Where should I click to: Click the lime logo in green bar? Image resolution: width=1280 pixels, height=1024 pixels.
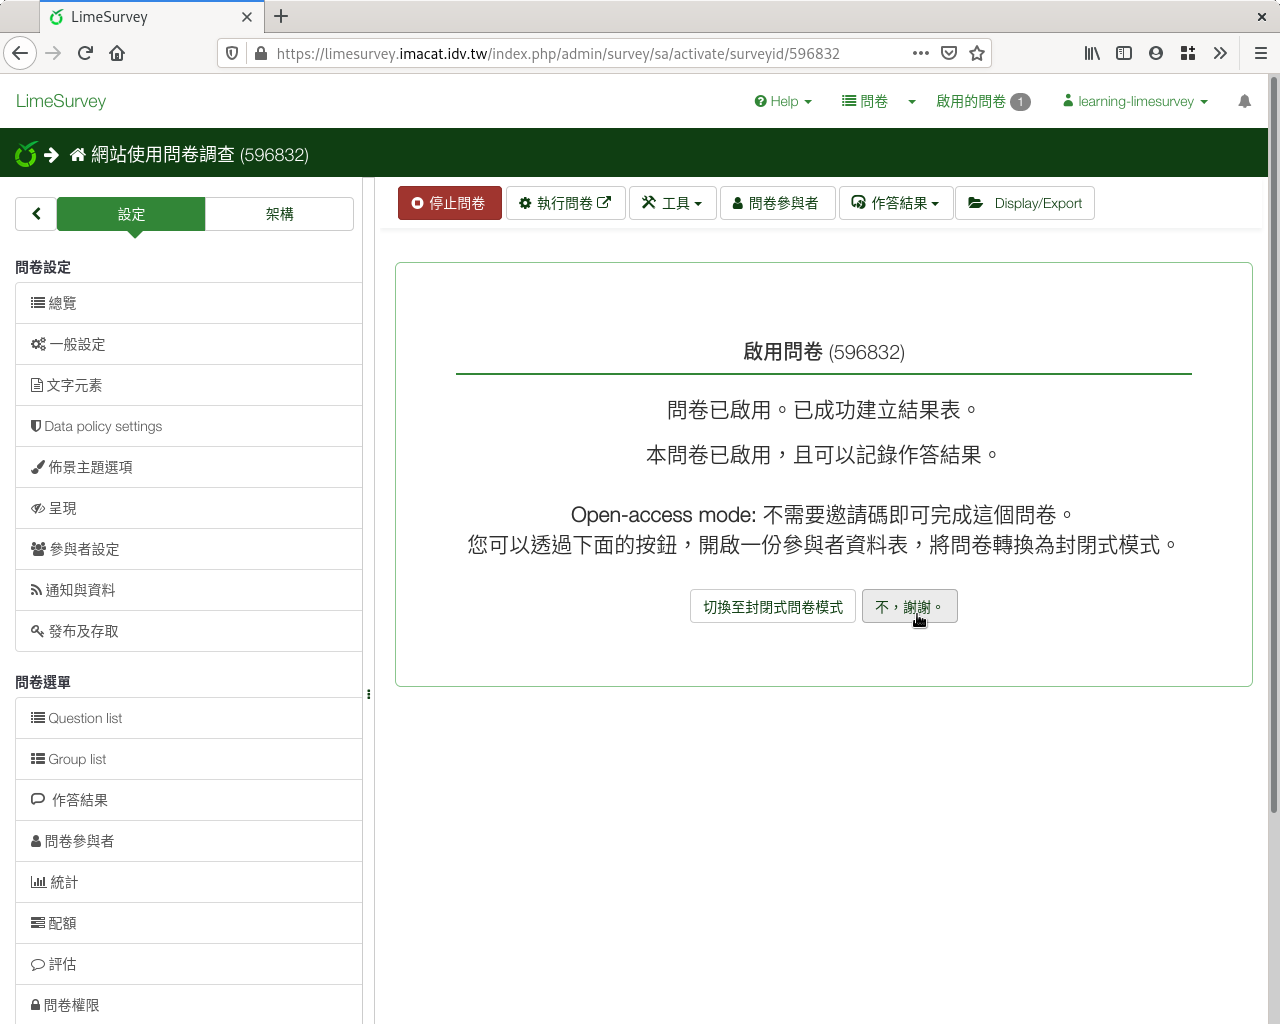click(x=26, y=154)
